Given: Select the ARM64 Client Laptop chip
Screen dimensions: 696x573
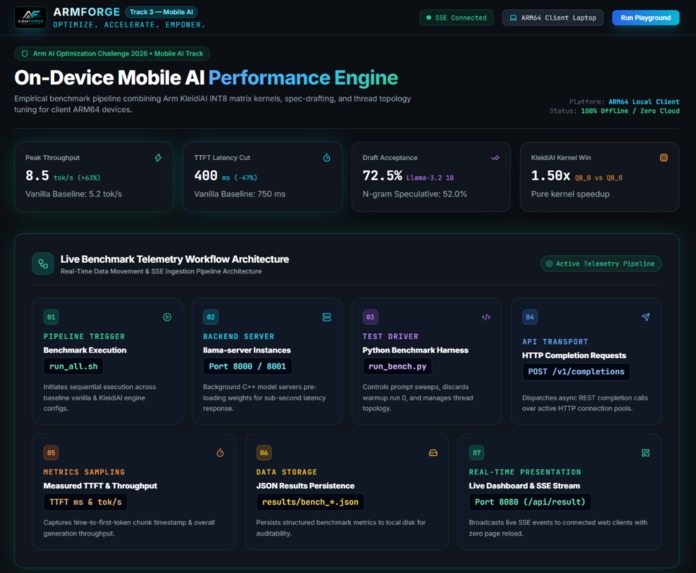Looking at the screenshot, I should 553,18.
